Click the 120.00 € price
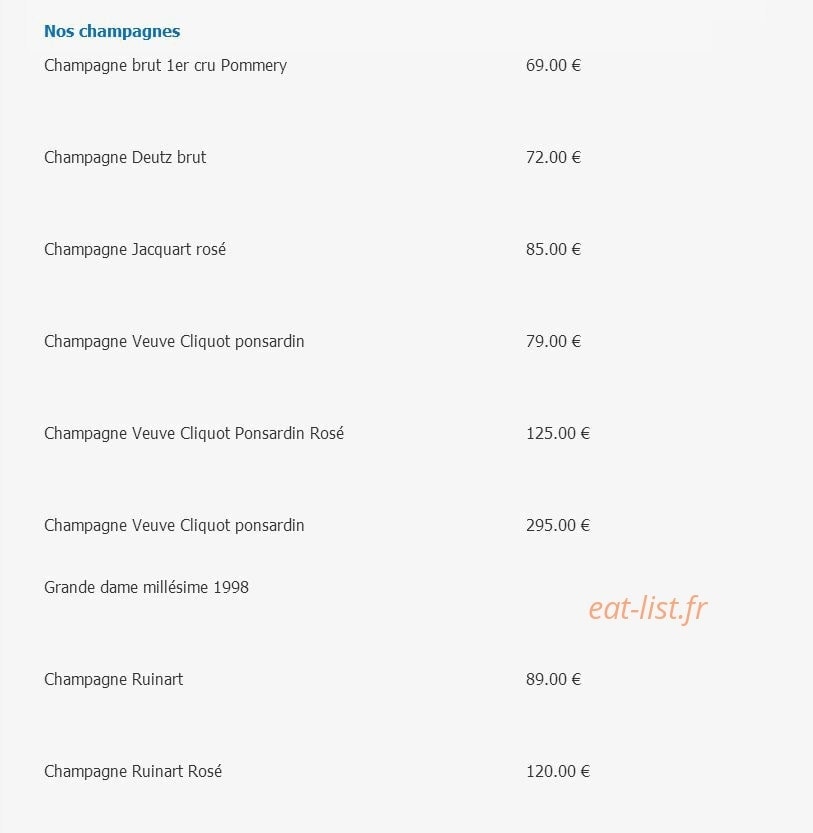The width and height of the screenshot is (813, 833). [x=558, y=771]
